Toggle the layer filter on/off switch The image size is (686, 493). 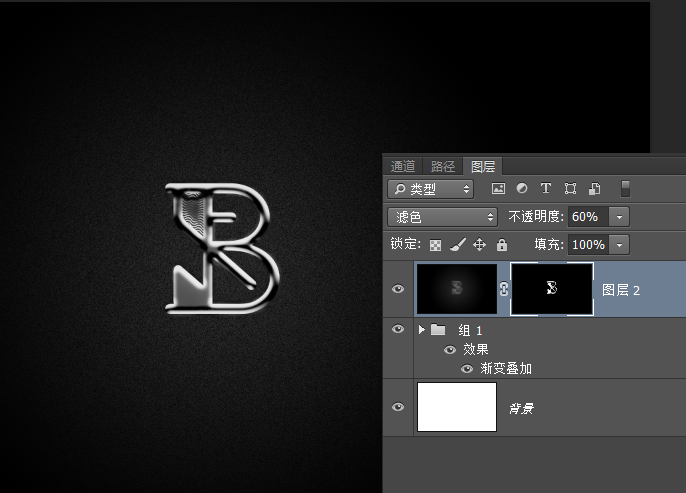tap(626, 188)
